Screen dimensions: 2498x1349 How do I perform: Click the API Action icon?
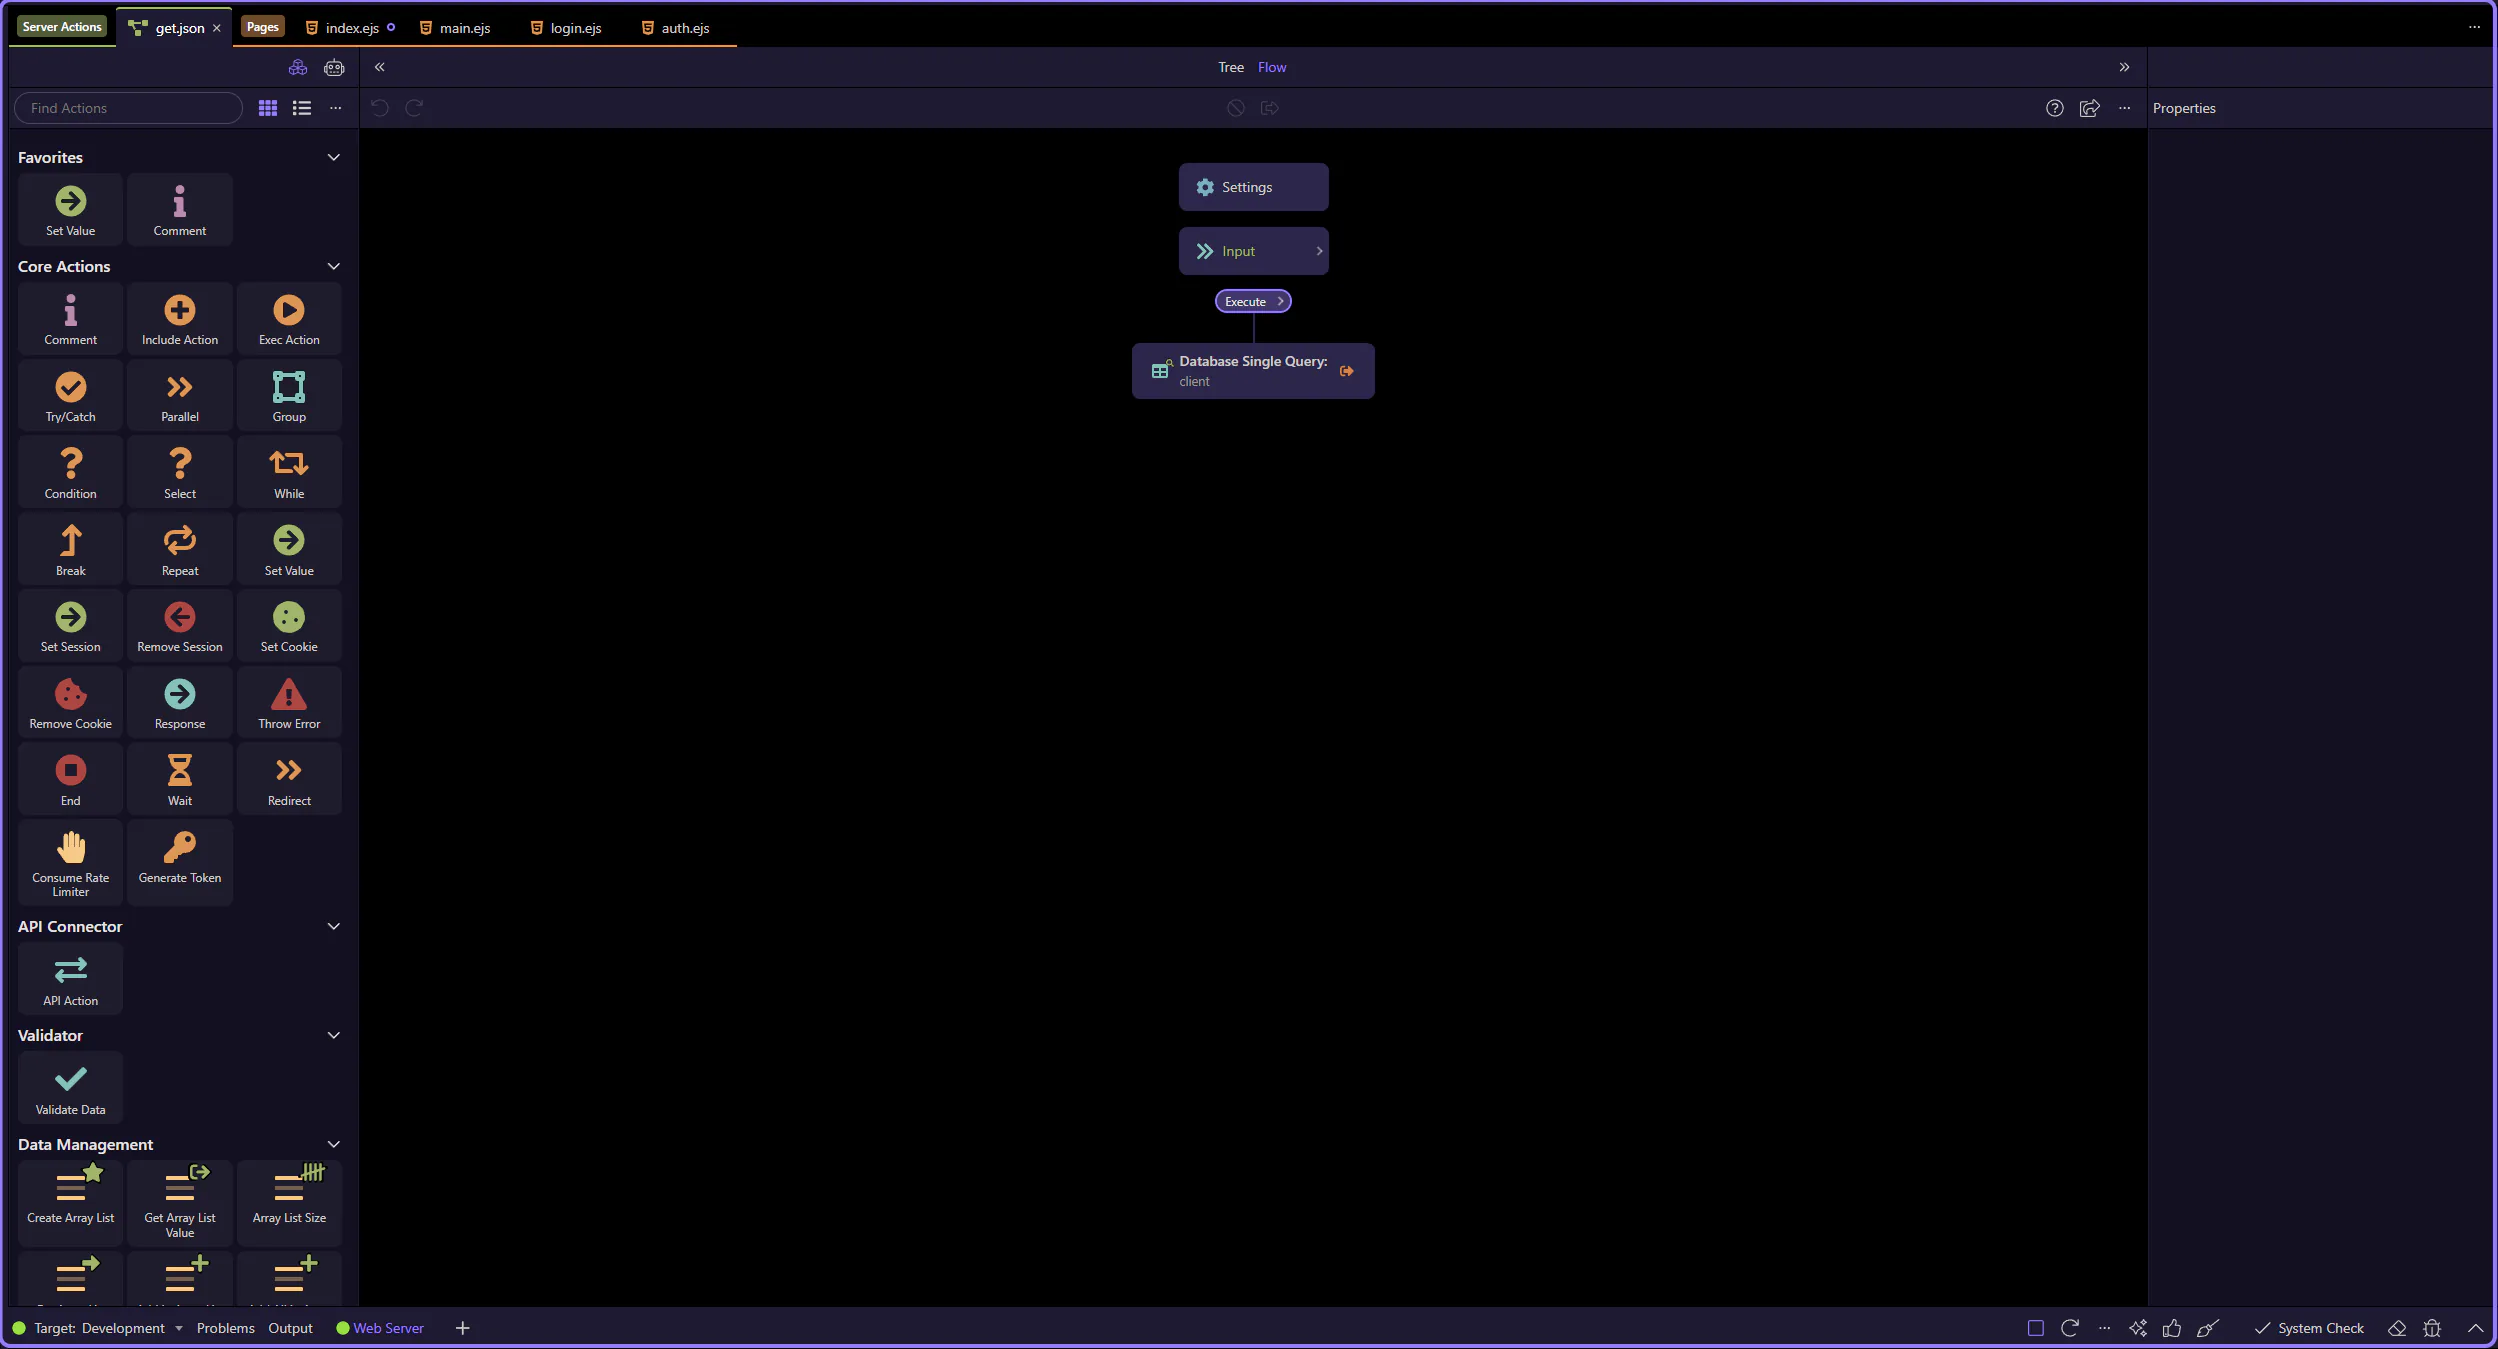click(70, 969)
